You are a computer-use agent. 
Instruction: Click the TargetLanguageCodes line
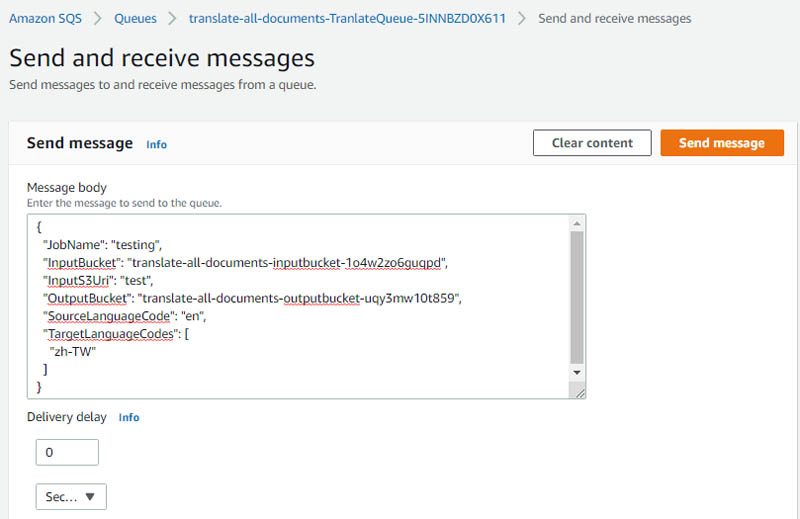(x=116, y=334)
